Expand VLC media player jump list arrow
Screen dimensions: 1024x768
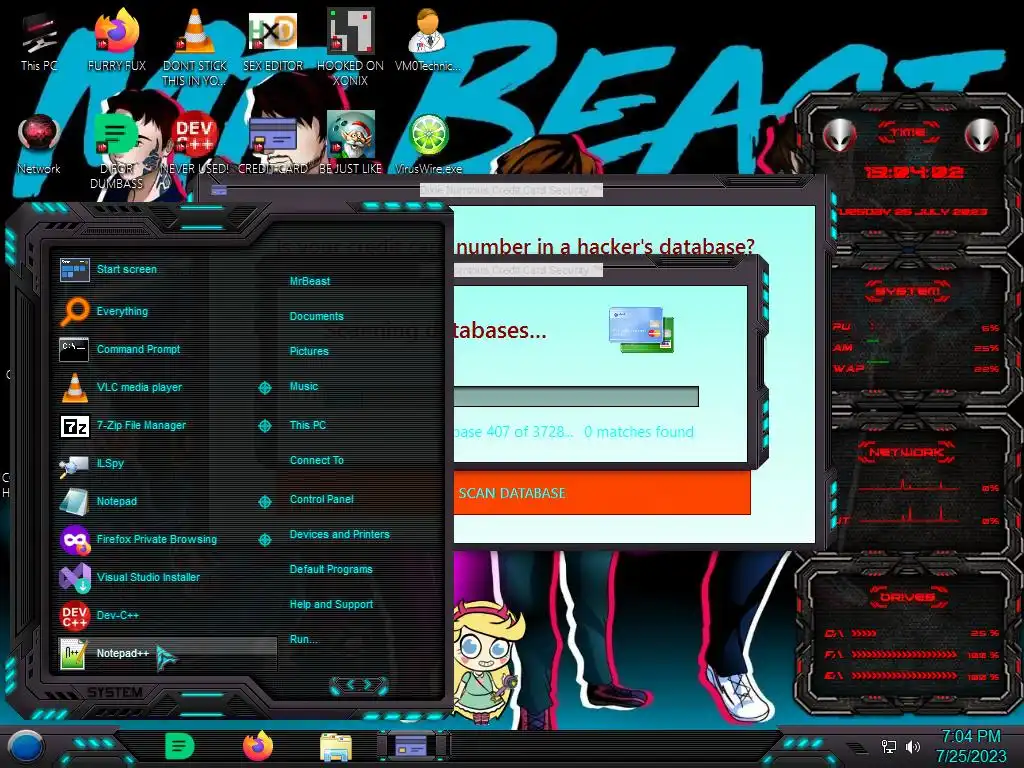(264, 388)
